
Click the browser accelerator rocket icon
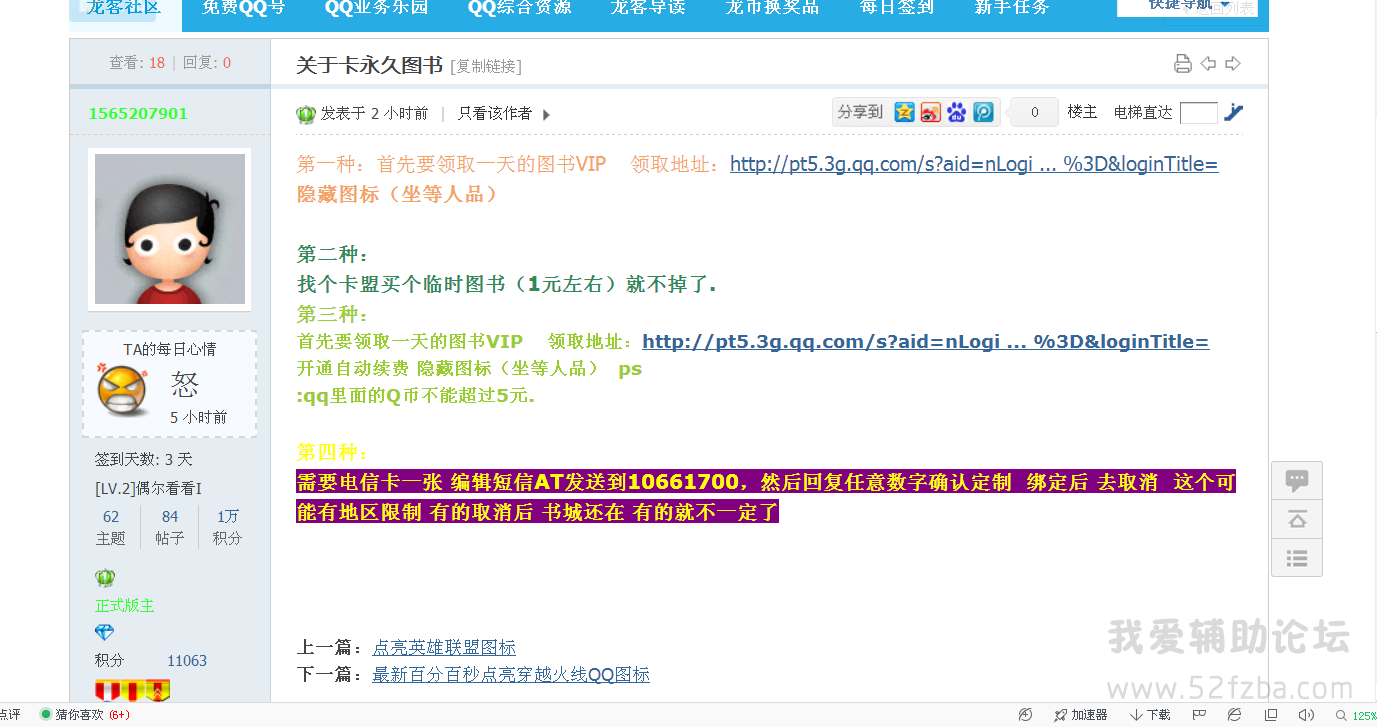coord(1061,715)
